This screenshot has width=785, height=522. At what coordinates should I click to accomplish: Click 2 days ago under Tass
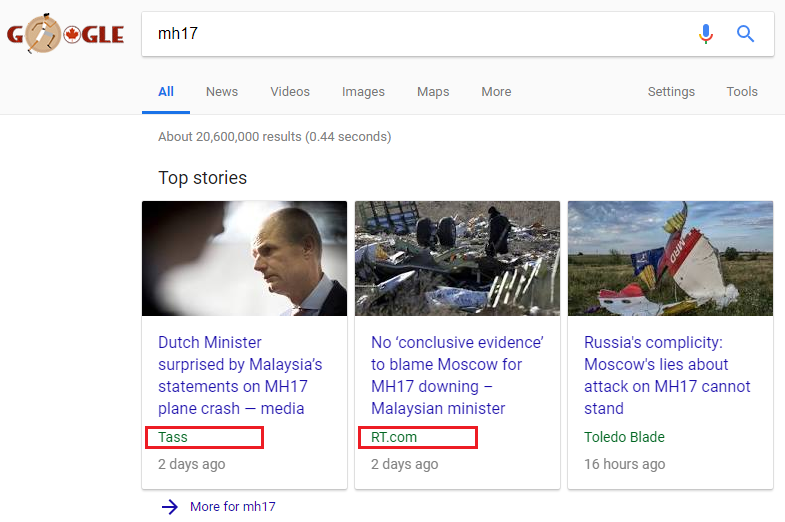(192, 464)
